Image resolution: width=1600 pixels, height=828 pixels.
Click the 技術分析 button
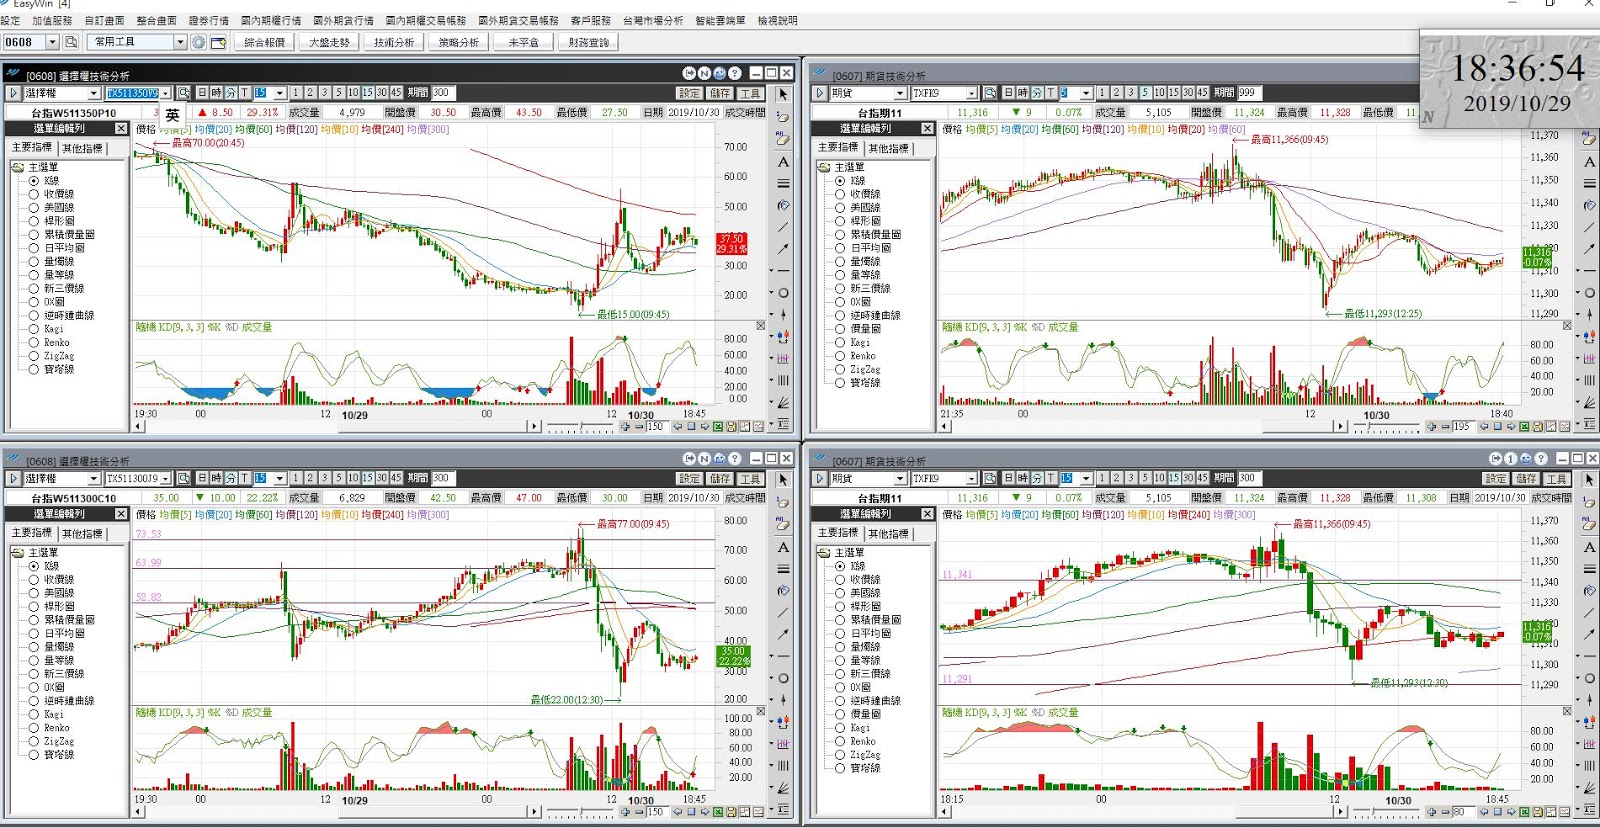pyautogui.click(x=394, y=42)
